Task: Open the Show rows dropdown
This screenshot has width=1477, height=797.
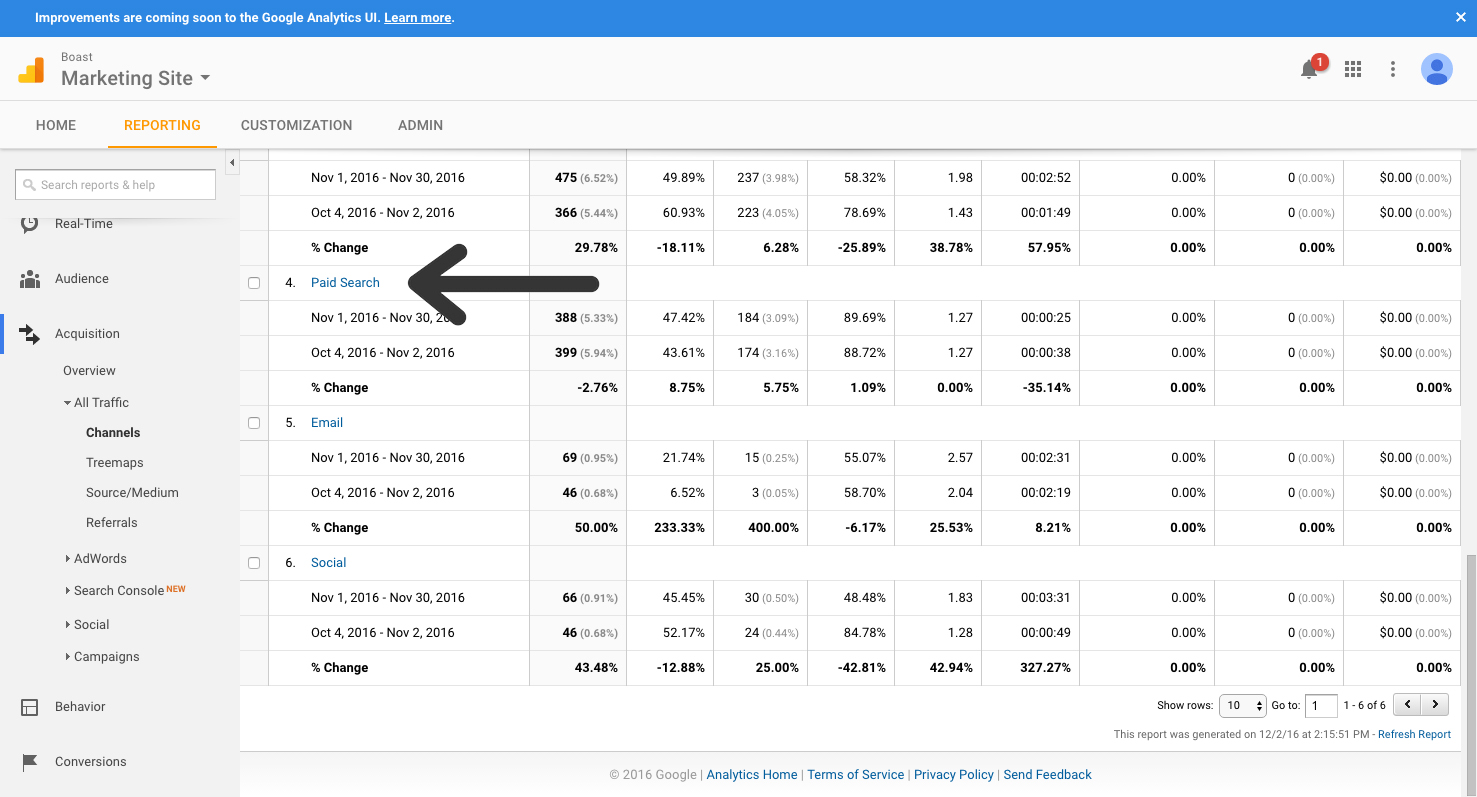Action: [x=1242, y=705]
